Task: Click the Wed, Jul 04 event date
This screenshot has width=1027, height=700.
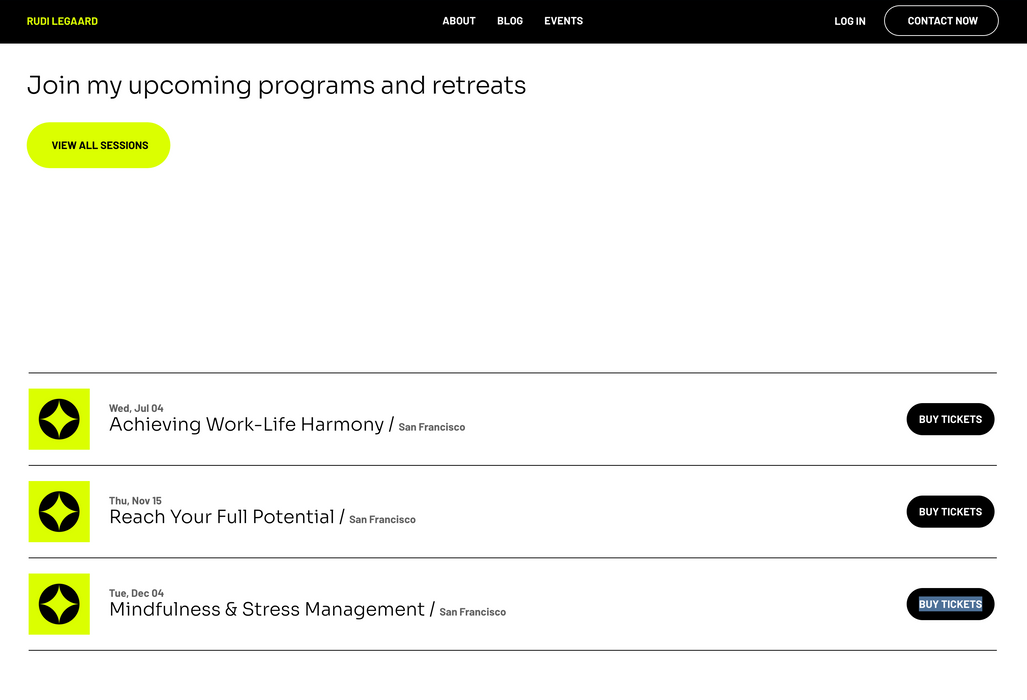Action: (136, 408)
